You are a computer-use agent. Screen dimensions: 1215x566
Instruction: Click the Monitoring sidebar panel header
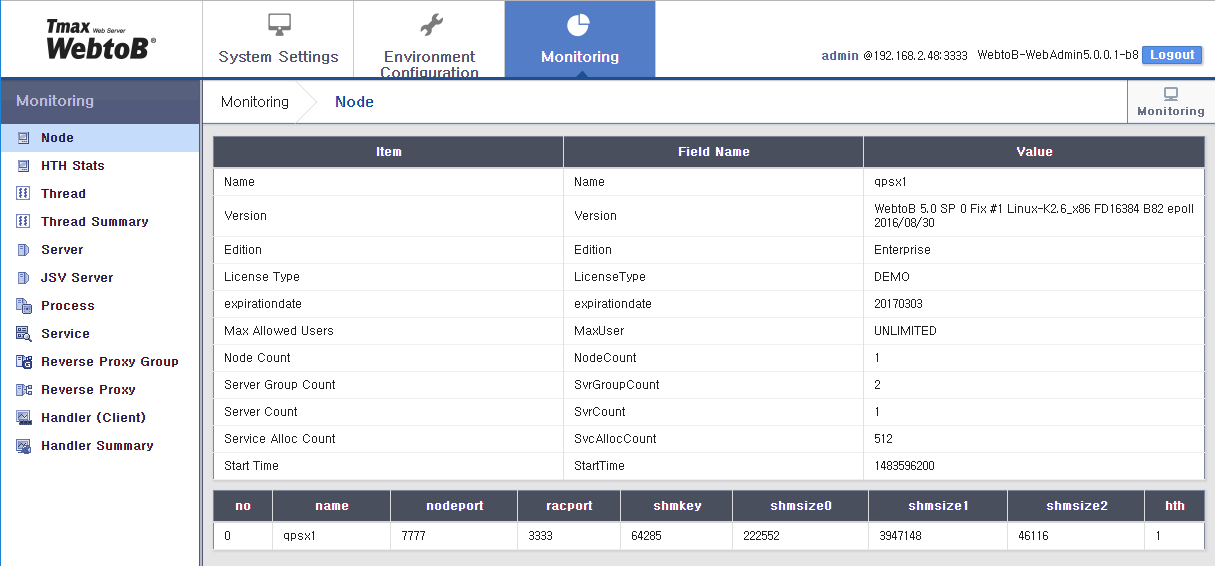(100, 101)
